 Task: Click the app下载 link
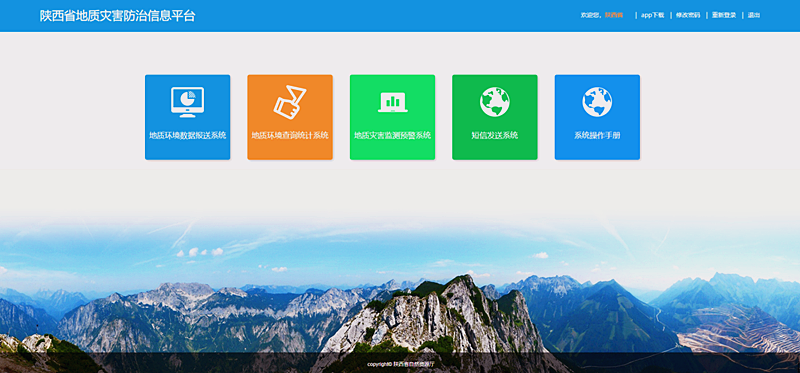pyautogui.click(x=653, y=15)
